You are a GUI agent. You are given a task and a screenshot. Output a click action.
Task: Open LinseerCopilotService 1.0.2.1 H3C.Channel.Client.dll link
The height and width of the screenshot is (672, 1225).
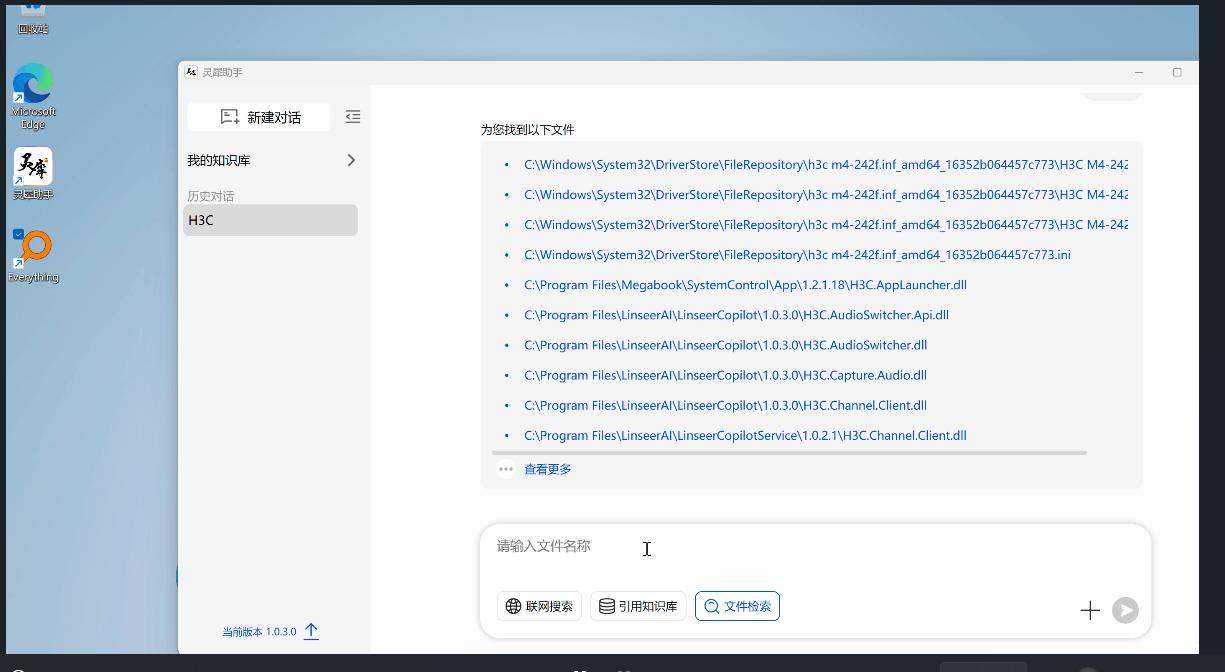click(745, 435)
